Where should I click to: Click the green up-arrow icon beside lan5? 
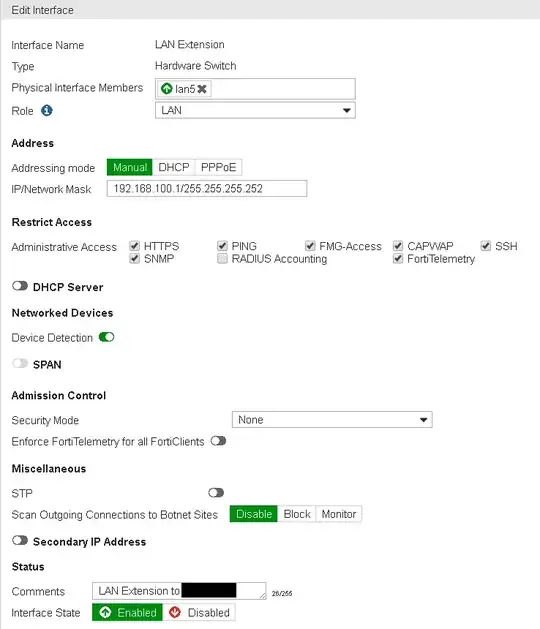tap(166, 89)
